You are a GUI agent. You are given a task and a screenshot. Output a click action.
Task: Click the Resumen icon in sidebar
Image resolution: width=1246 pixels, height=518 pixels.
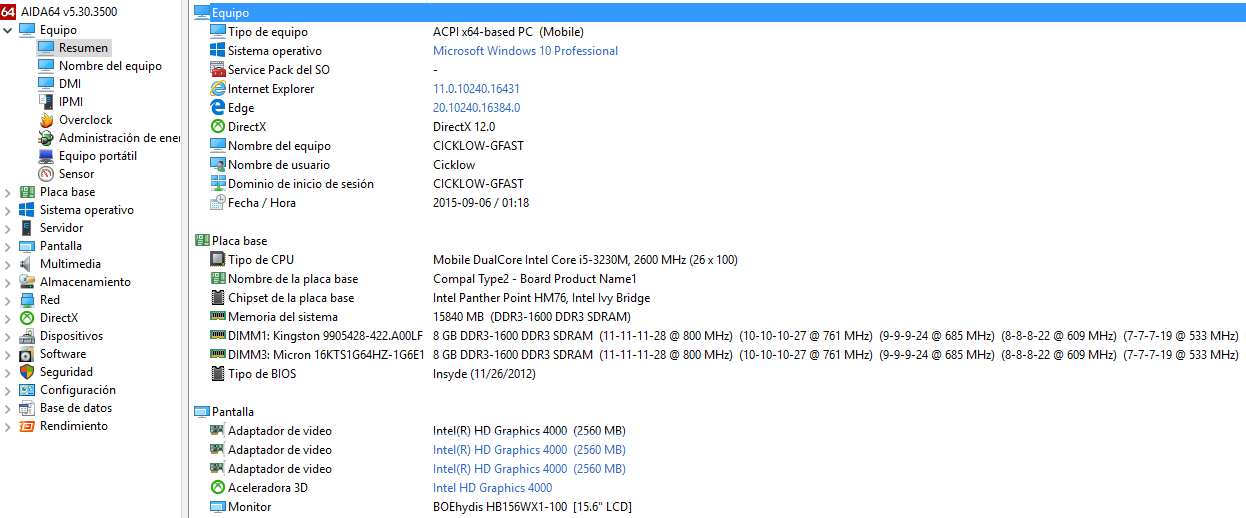pyautogui.click(x=46, y=48)
